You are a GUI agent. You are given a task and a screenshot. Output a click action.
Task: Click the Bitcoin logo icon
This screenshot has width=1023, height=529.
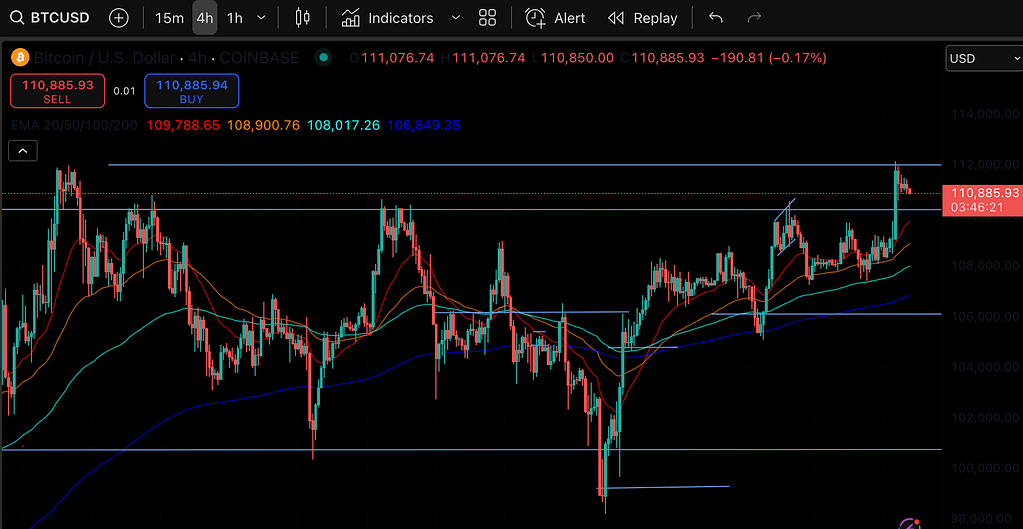(20, 58)
